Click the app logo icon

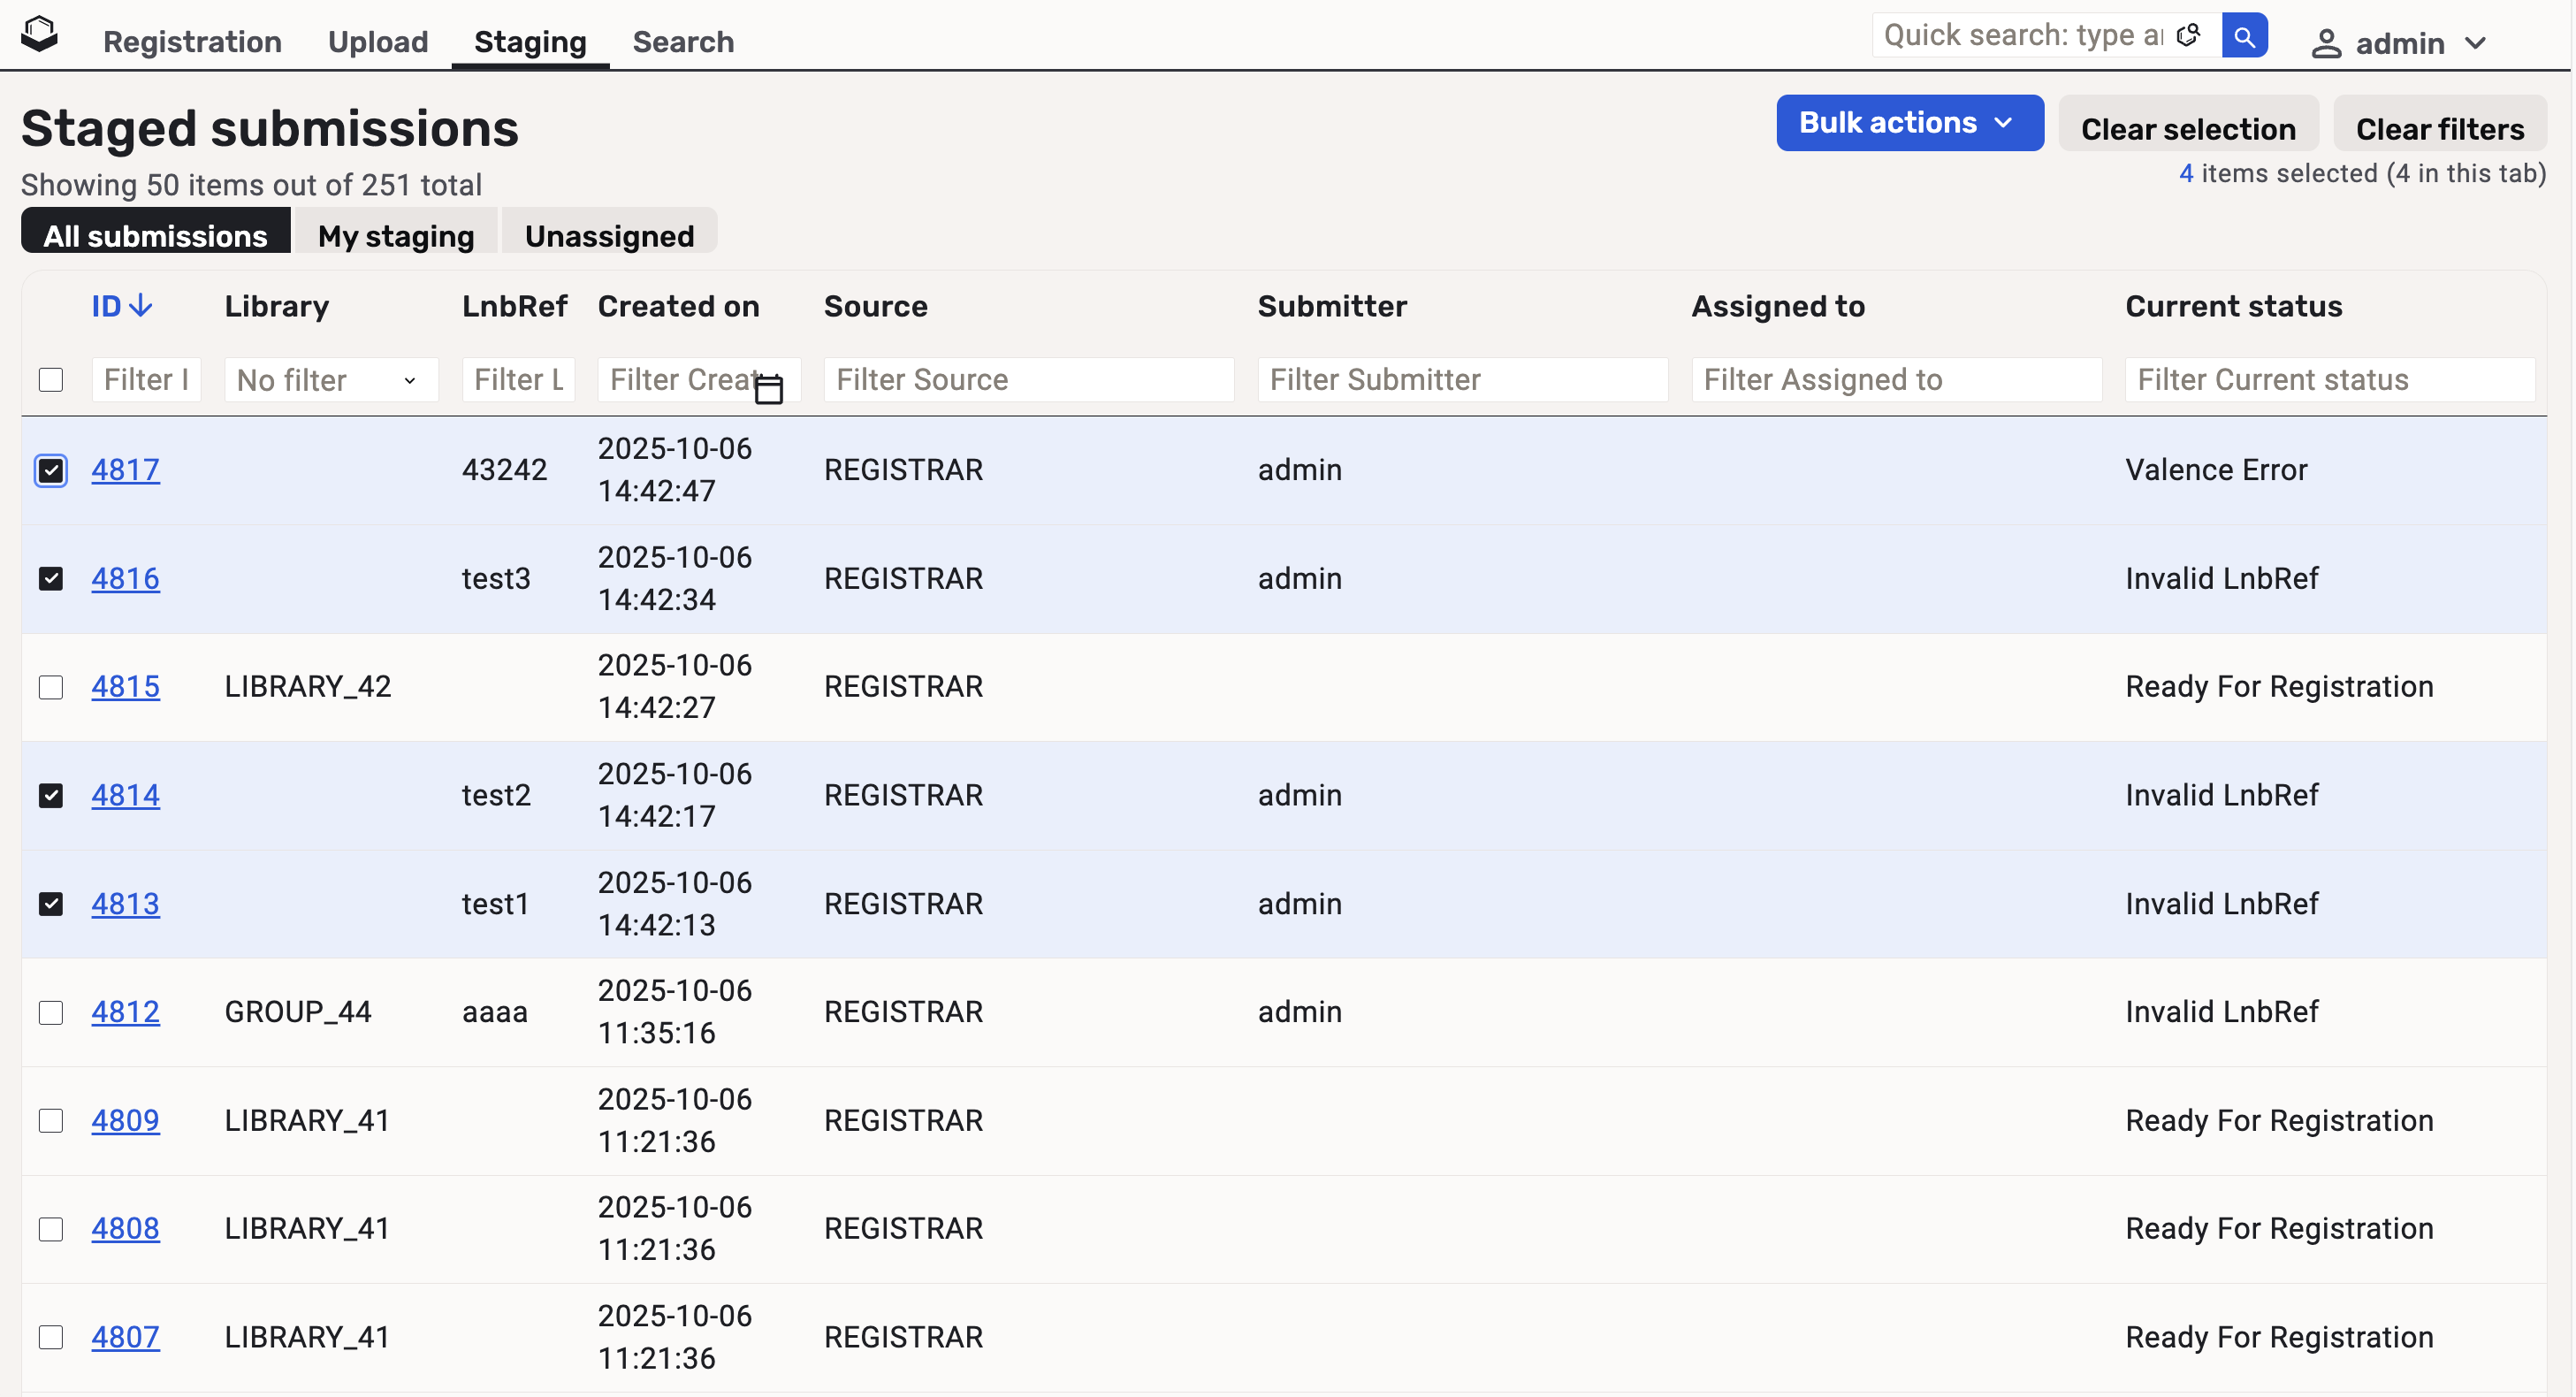[39, 34]
